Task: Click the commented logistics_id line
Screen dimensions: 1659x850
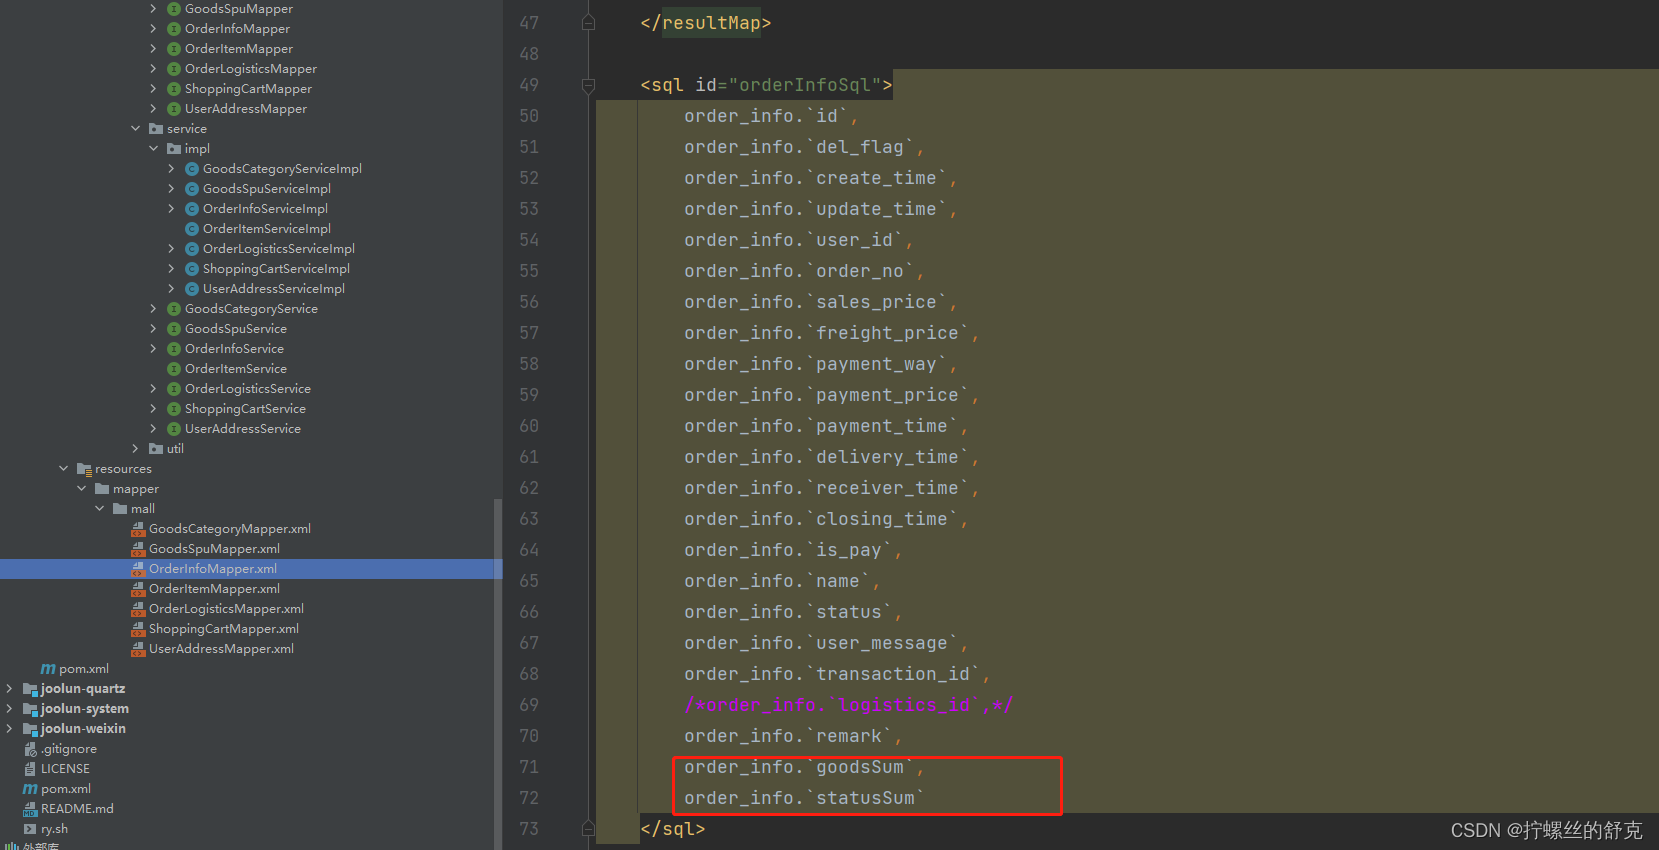Action: point(849,705)
